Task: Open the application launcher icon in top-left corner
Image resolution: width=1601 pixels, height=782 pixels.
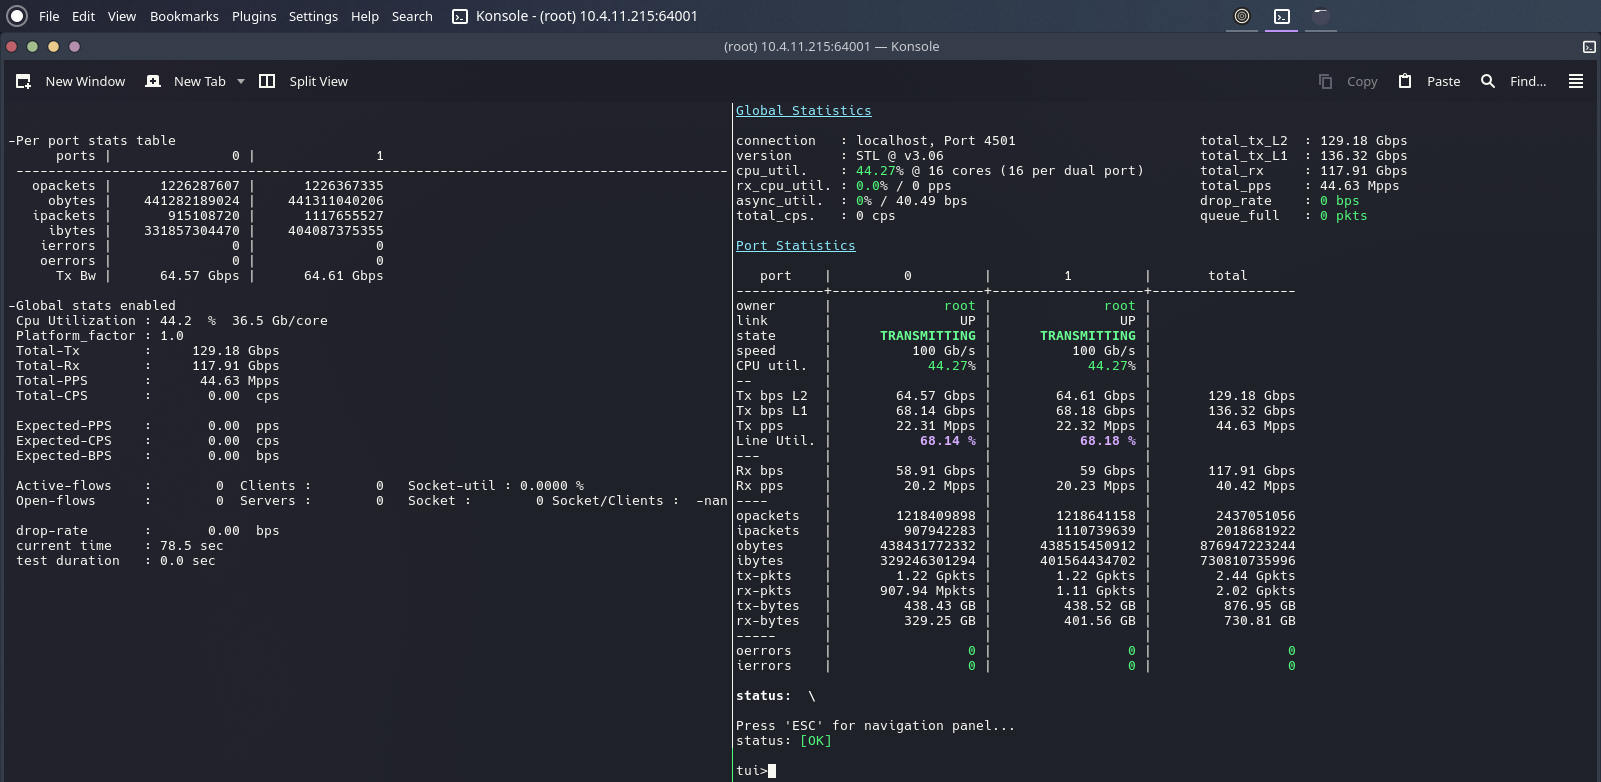Action: click(17, 16)
